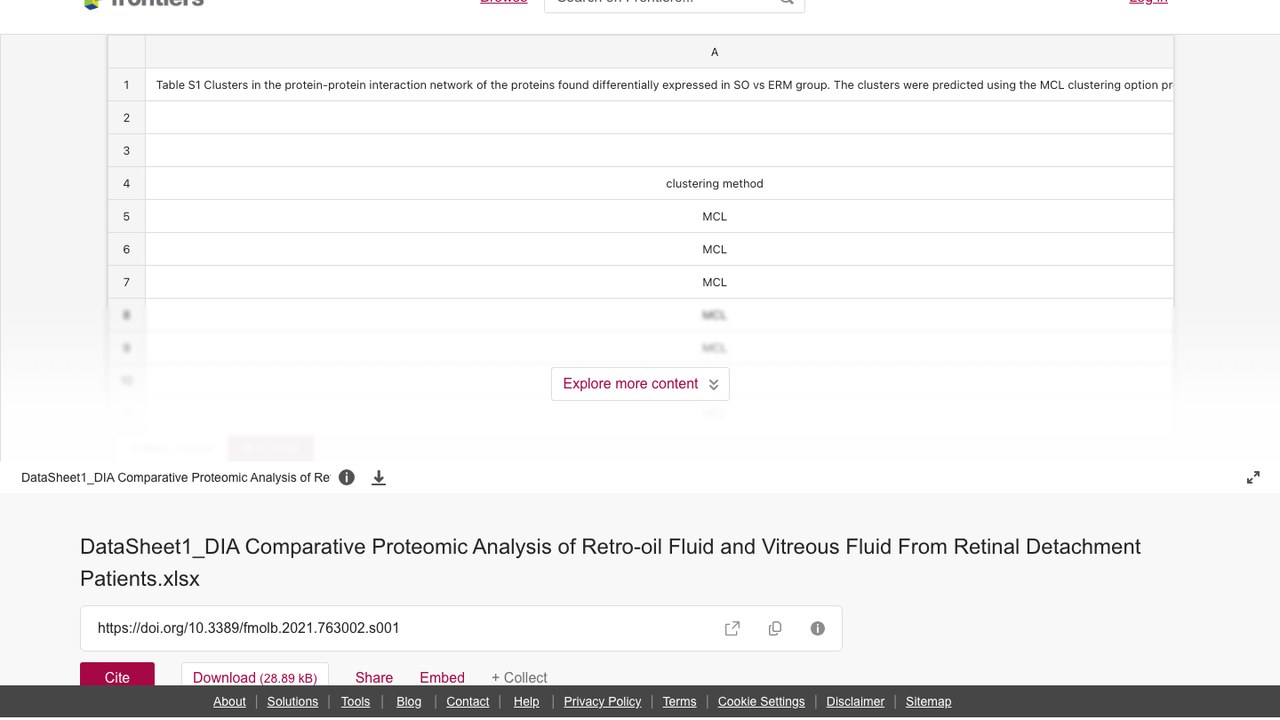Viewport: 1280px width, 720px height.
Task: Go to the Sitemap link
Action: [x=928, y=702]
